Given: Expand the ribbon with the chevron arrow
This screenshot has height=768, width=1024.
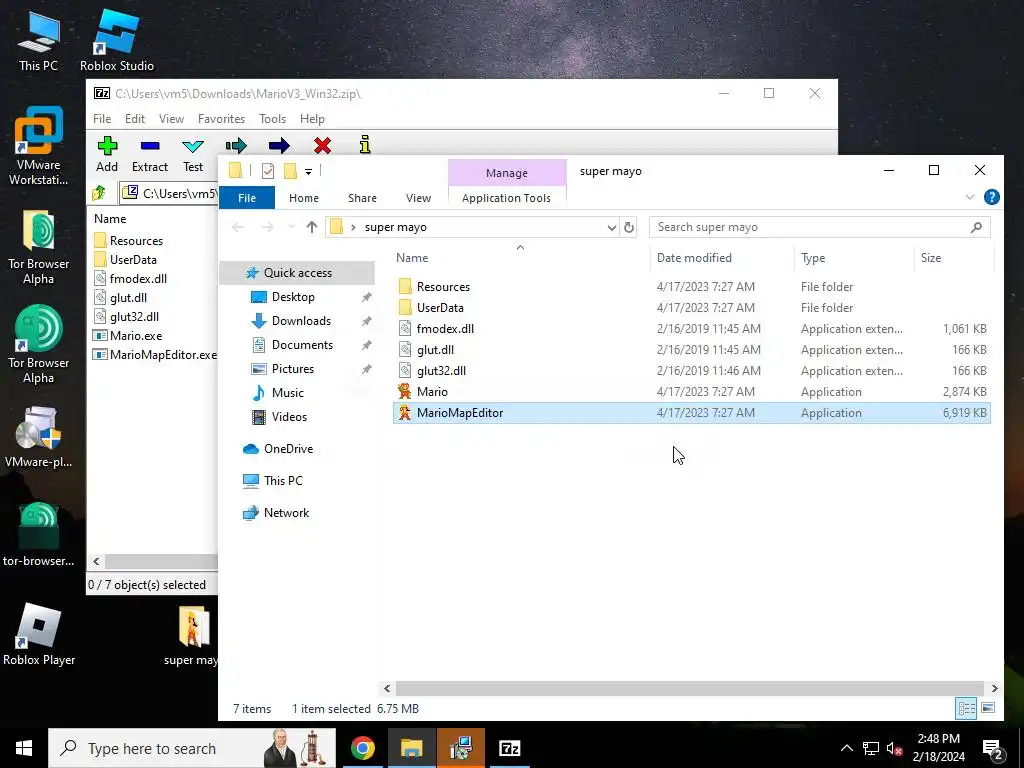Looking at the screenshot, I should point(970,197).
